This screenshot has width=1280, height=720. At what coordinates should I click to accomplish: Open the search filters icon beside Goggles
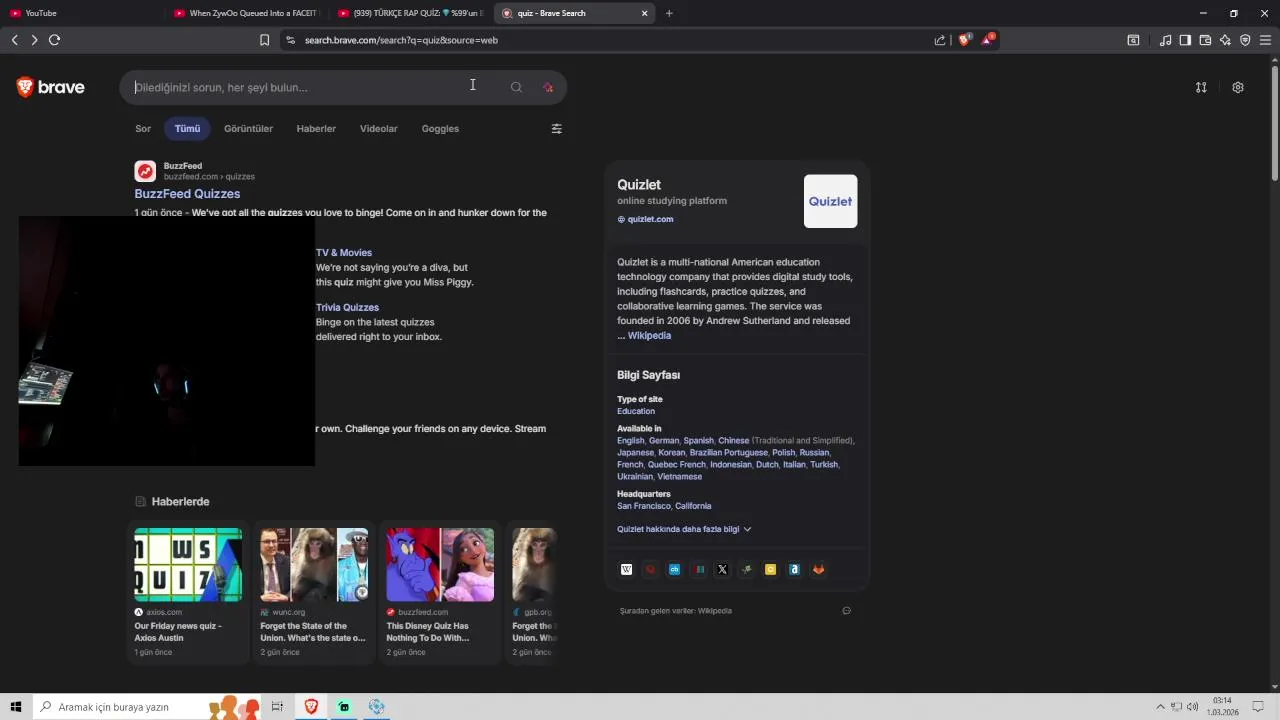pos(557,128)
